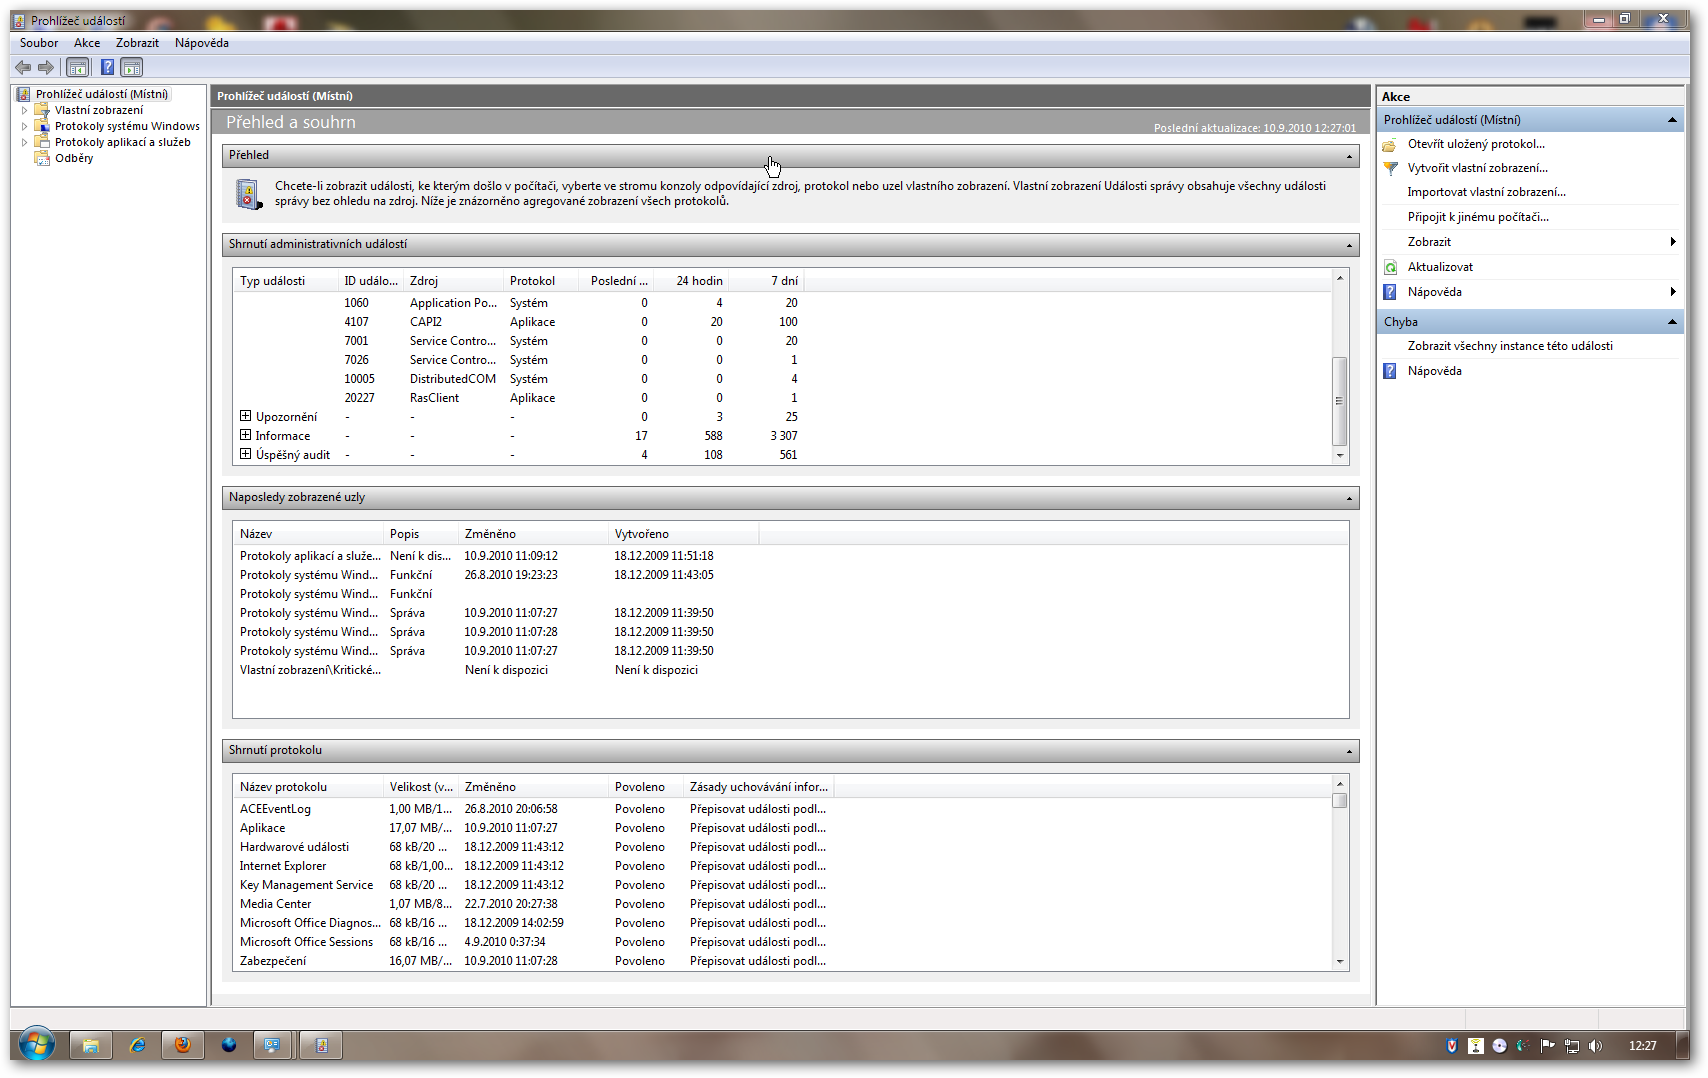1708x1078 pixels.
Task: Click scroll-down arrow in Shrnutí protokolu list
Action: 1340,962
